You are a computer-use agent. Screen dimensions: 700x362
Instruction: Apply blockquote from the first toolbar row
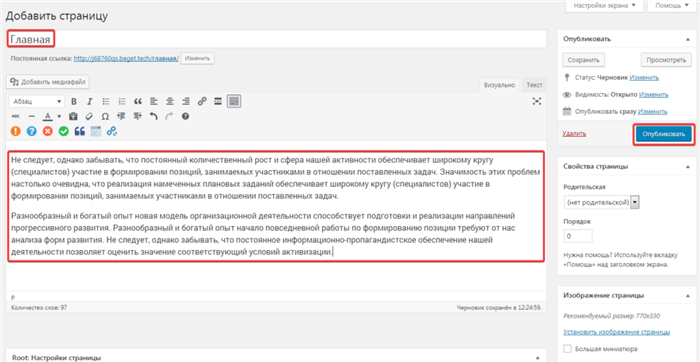click(x=138, y=101)
